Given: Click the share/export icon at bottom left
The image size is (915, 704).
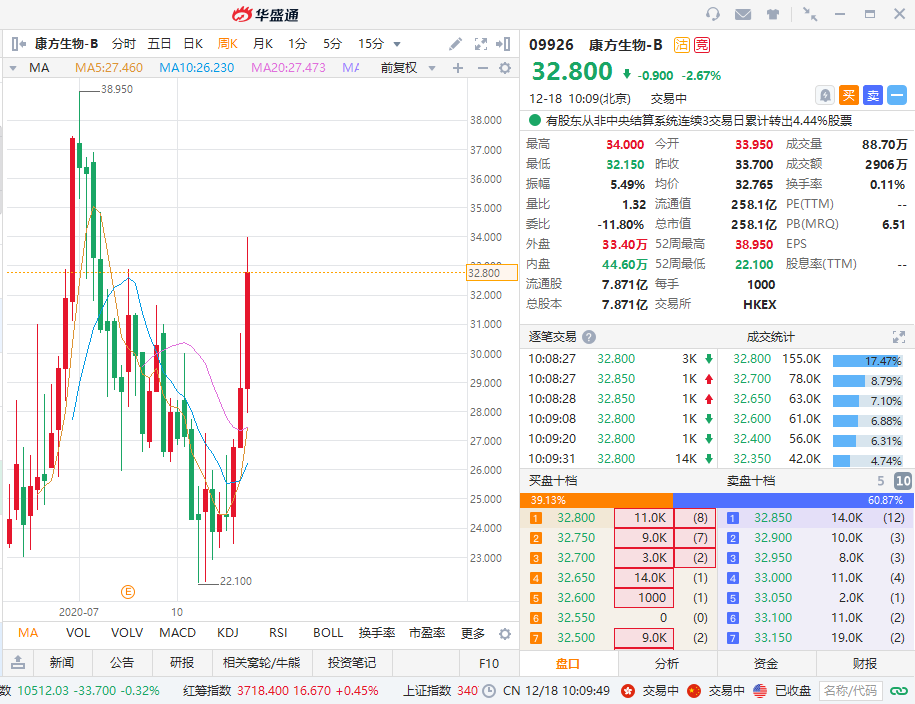Looking at the screenshot, I should pyautogui.click(x=18, y=663).
